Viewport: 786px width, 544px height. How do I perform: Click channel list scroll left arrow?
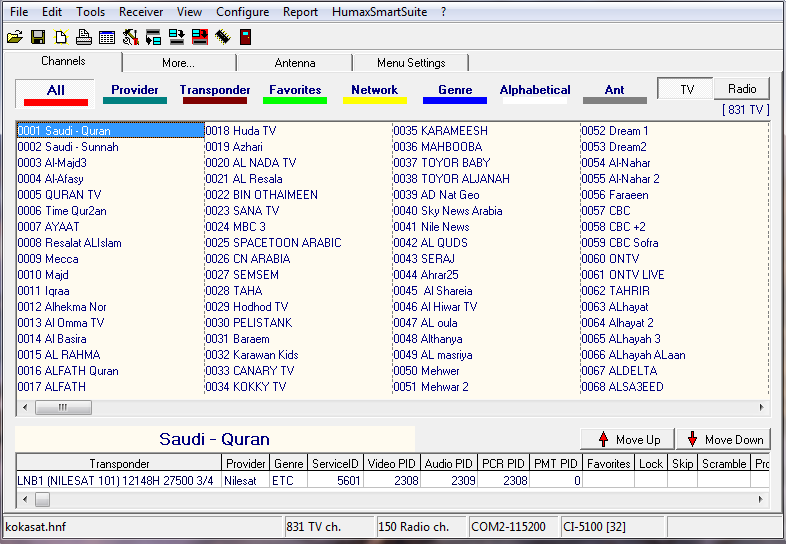pos(25,407)
